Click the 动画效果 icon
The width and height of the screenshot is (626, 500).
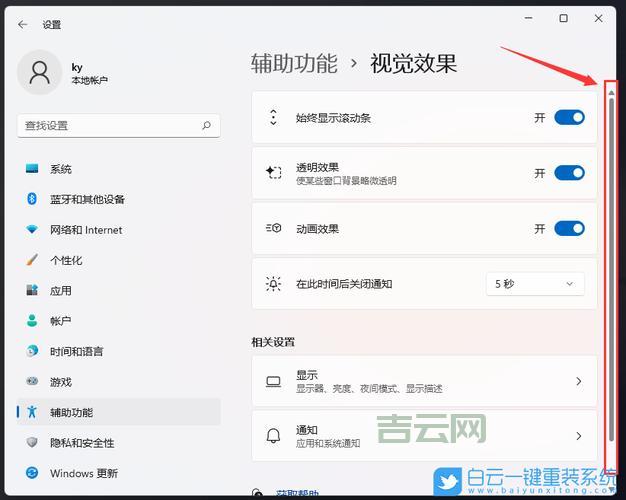coord(273,228)
